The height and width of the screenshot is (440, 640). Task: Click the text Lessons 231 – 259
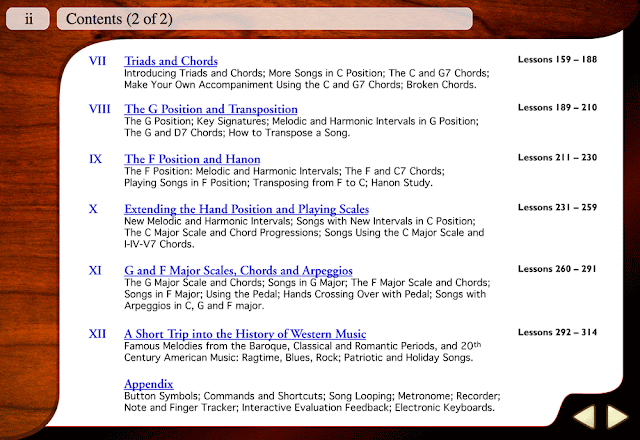coord(557,207)
